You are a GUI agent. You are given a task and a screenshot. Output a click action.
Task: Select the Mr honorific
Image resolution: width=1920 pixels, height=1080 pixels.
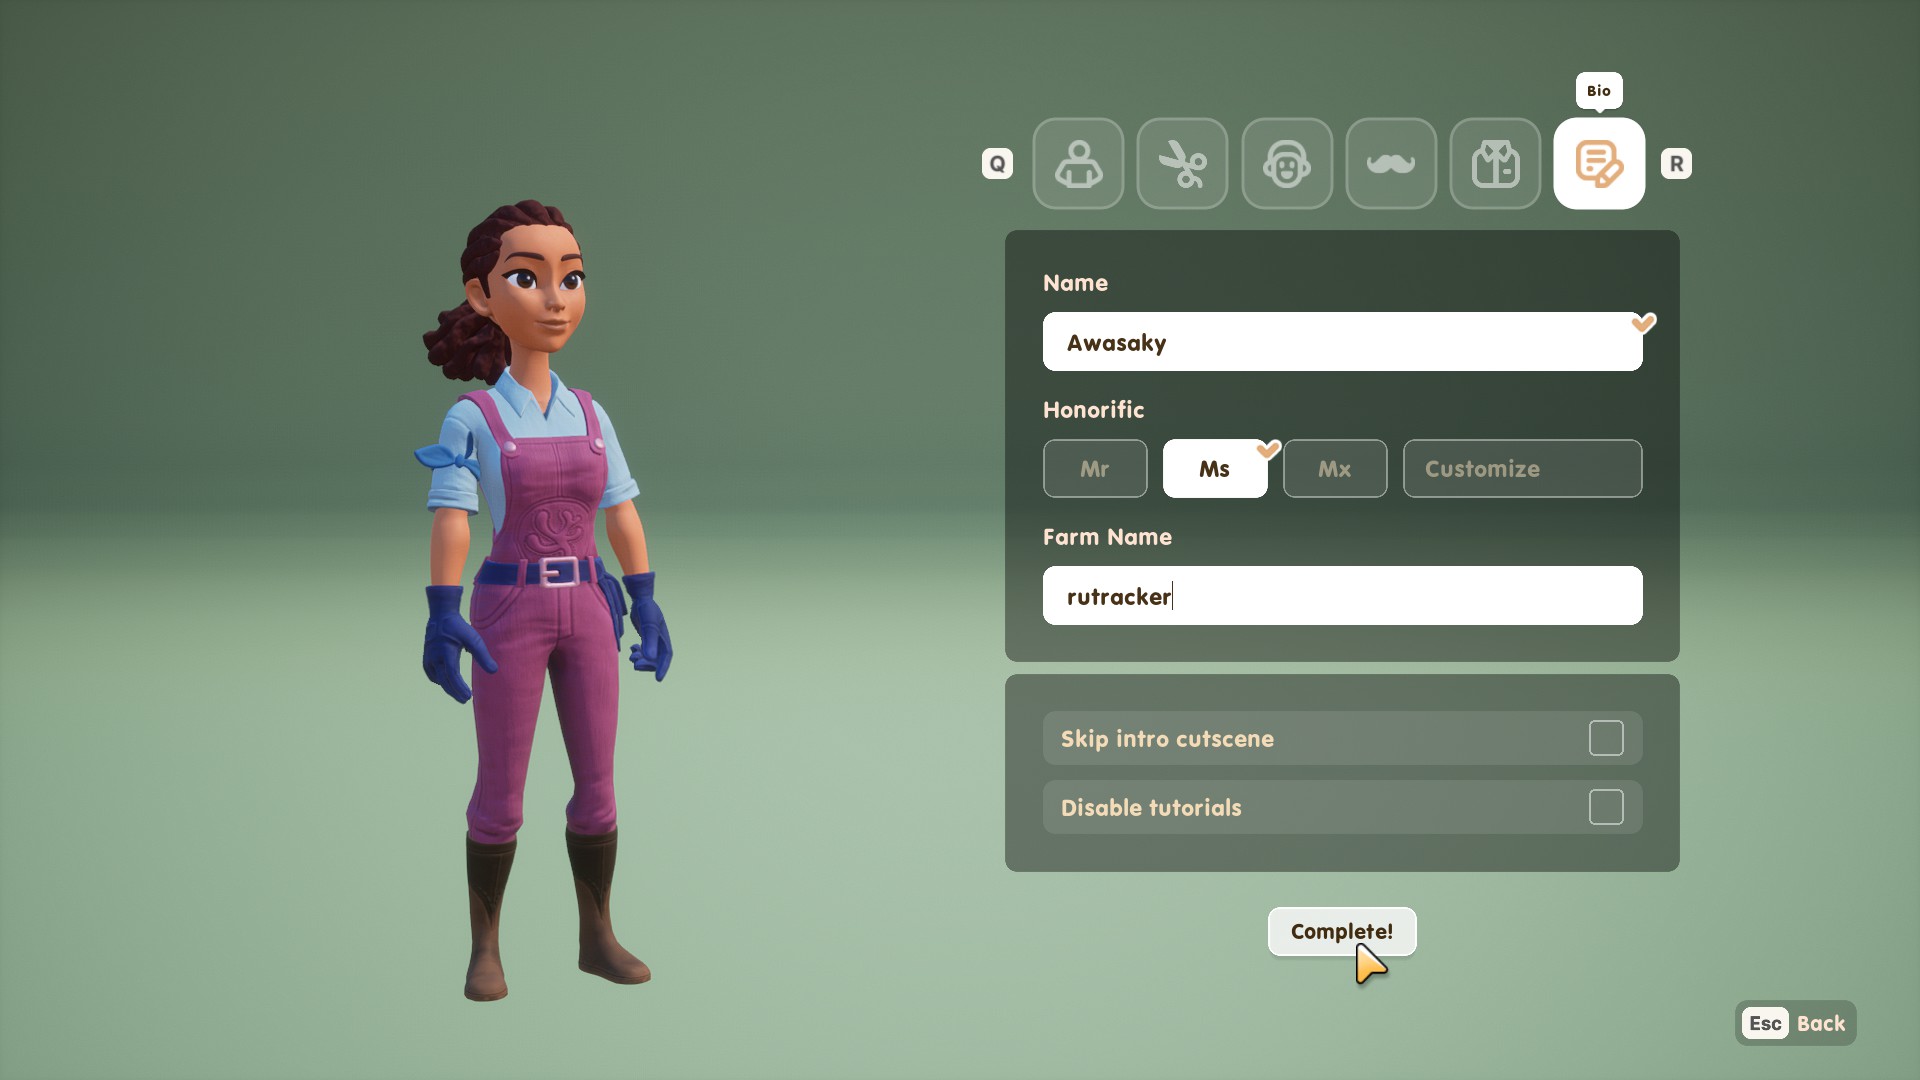pos(1095,468)
